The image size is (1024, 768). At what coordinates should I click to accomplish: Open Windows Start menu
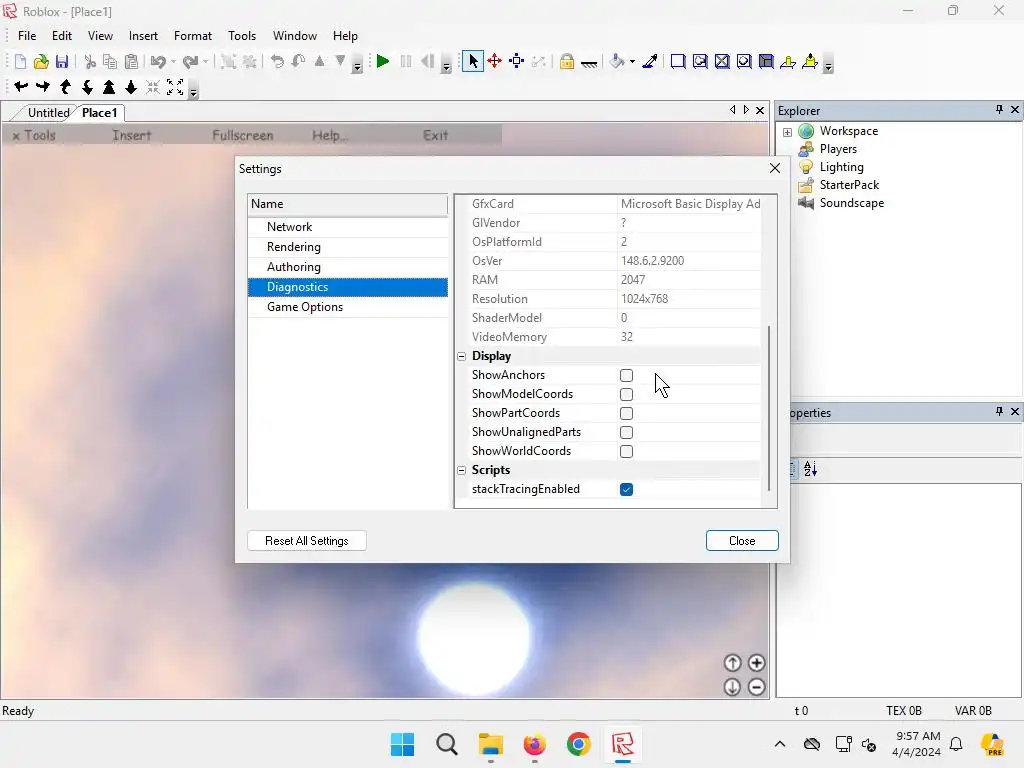click(402, 744)
